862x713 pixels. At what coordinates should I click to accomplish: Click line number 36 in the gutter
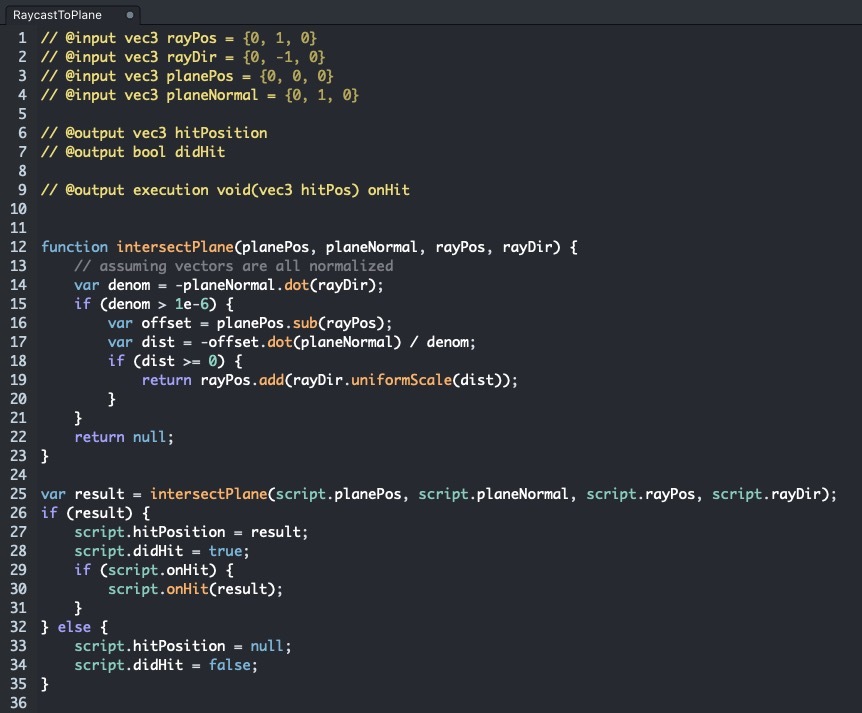(x=17, y=703)
